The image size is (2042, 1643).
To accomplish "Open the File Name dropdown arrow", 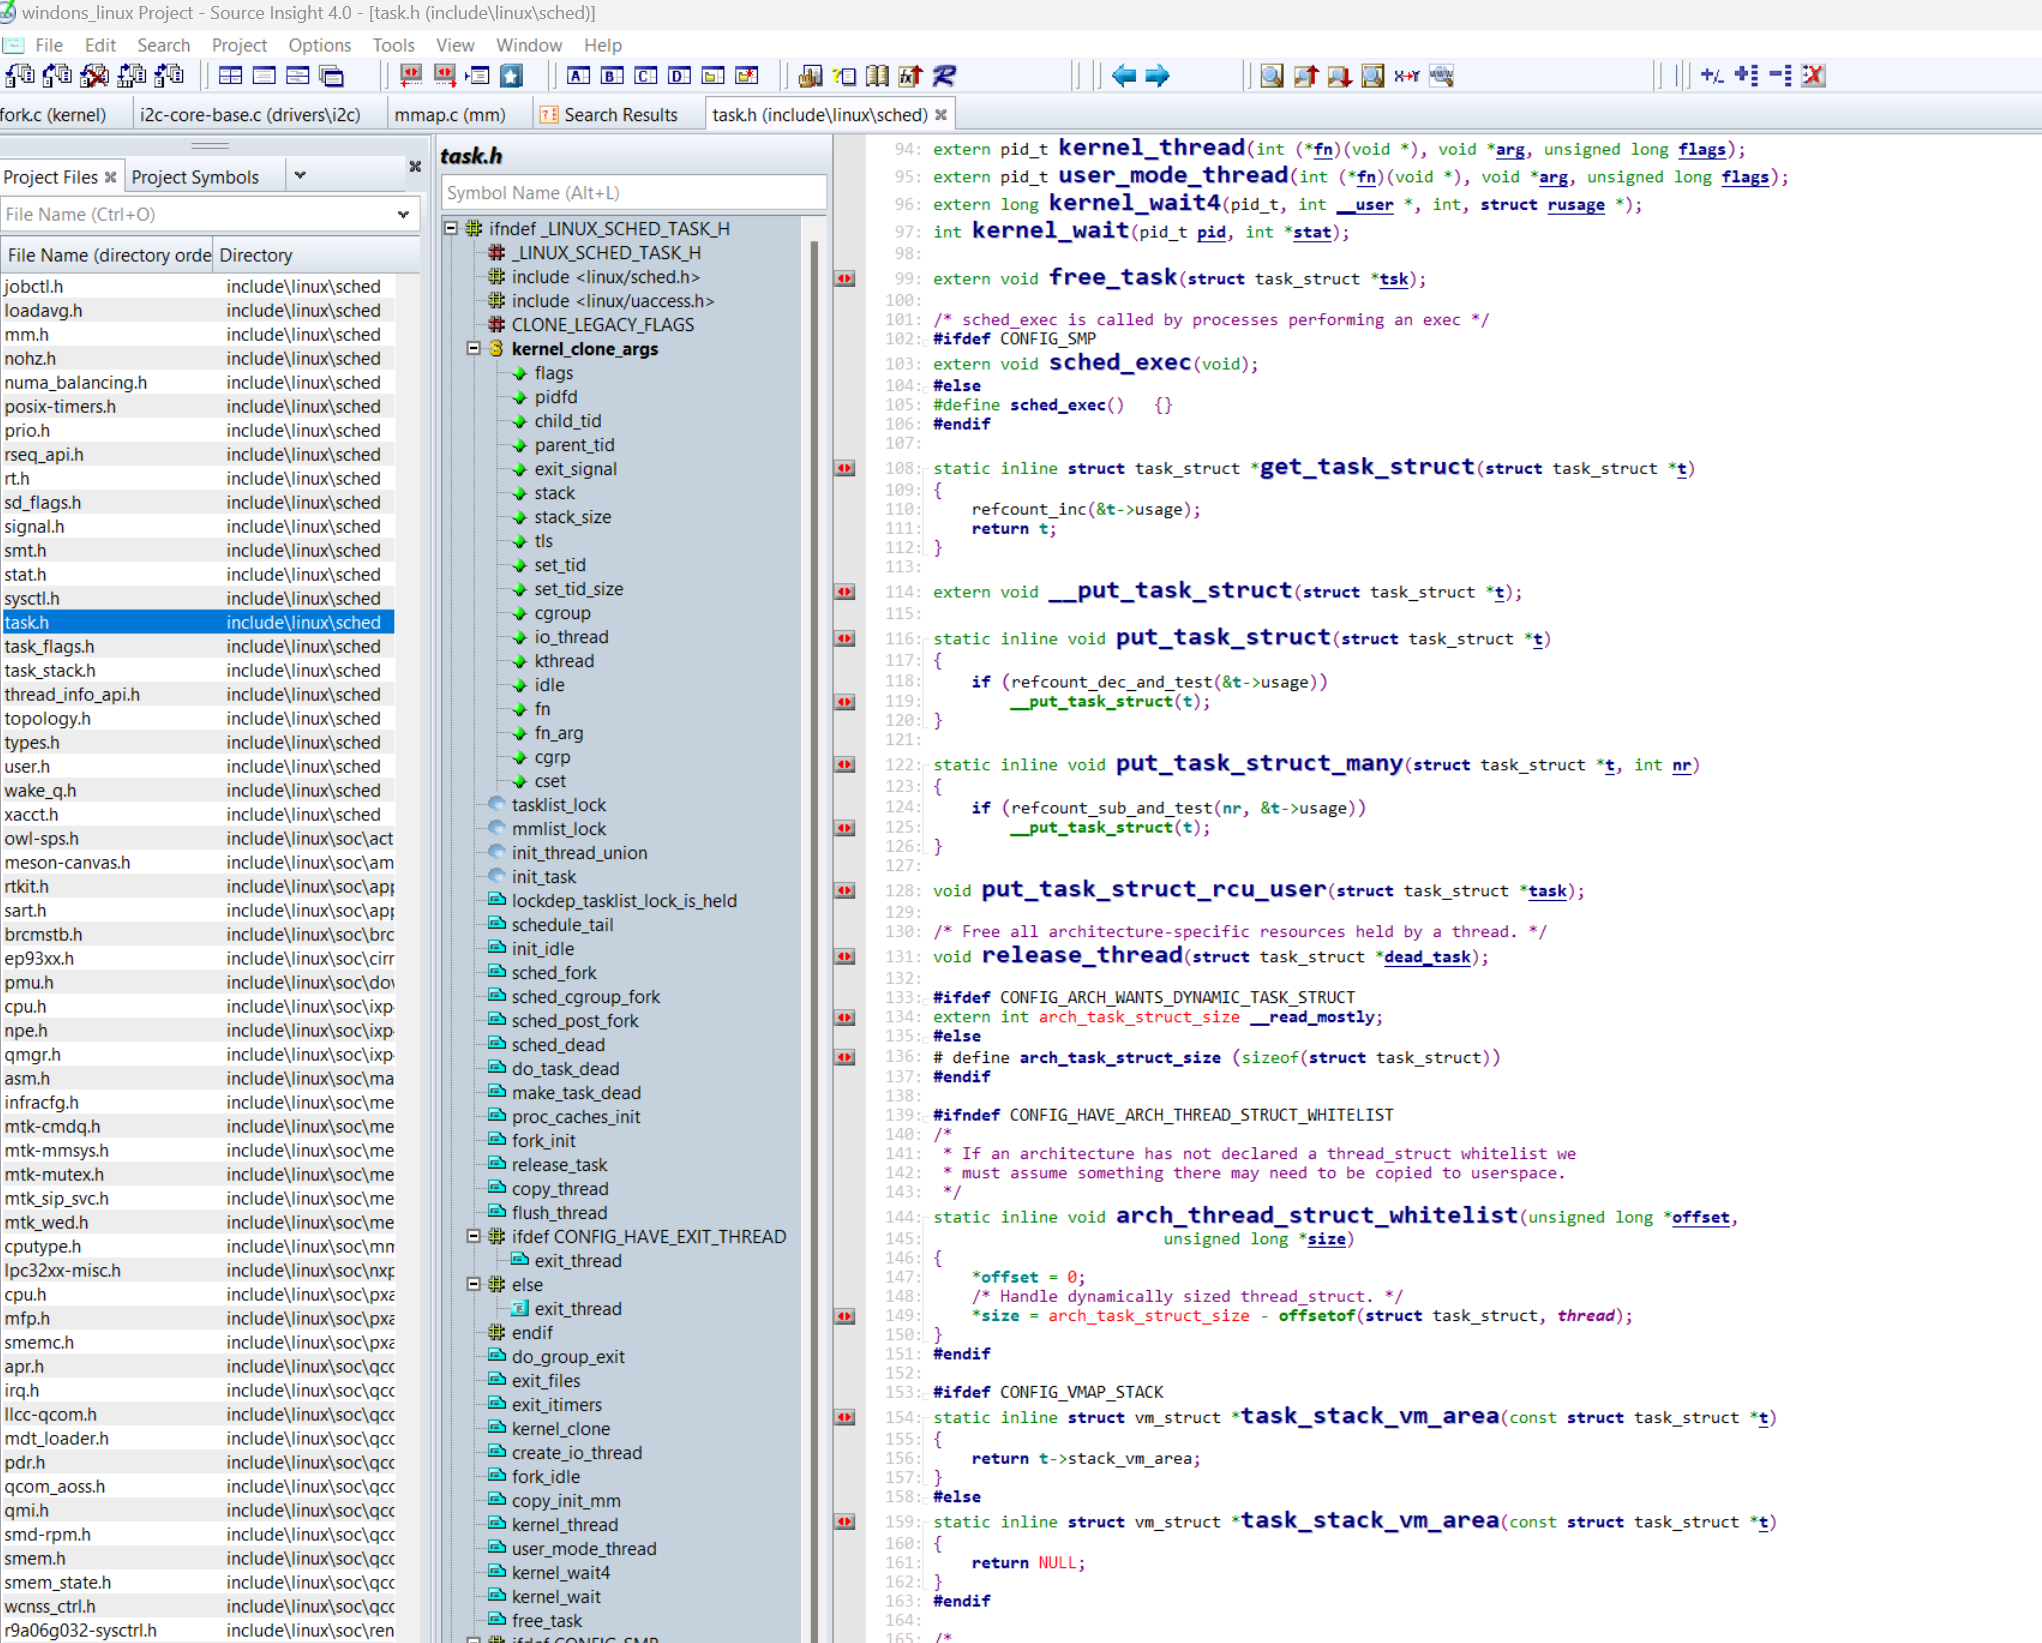I will (403, 214).
